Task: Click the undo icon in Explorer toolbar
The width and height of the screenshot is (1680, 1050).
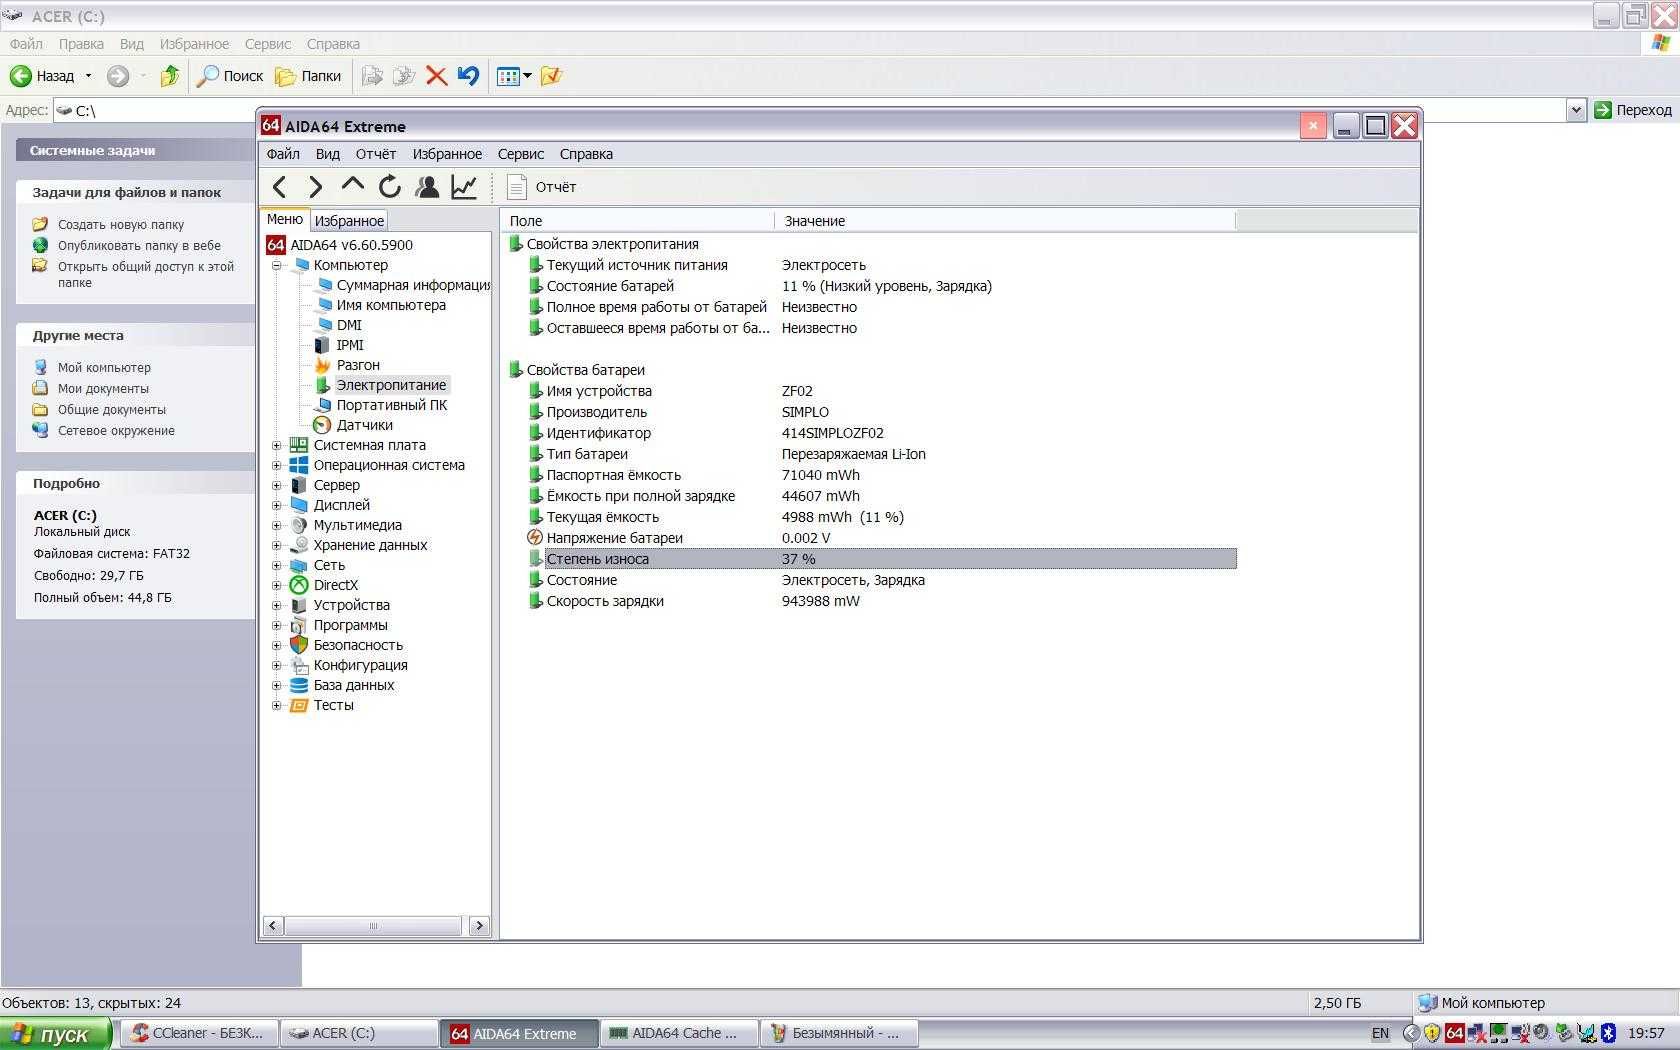Action: click(468, 76)
